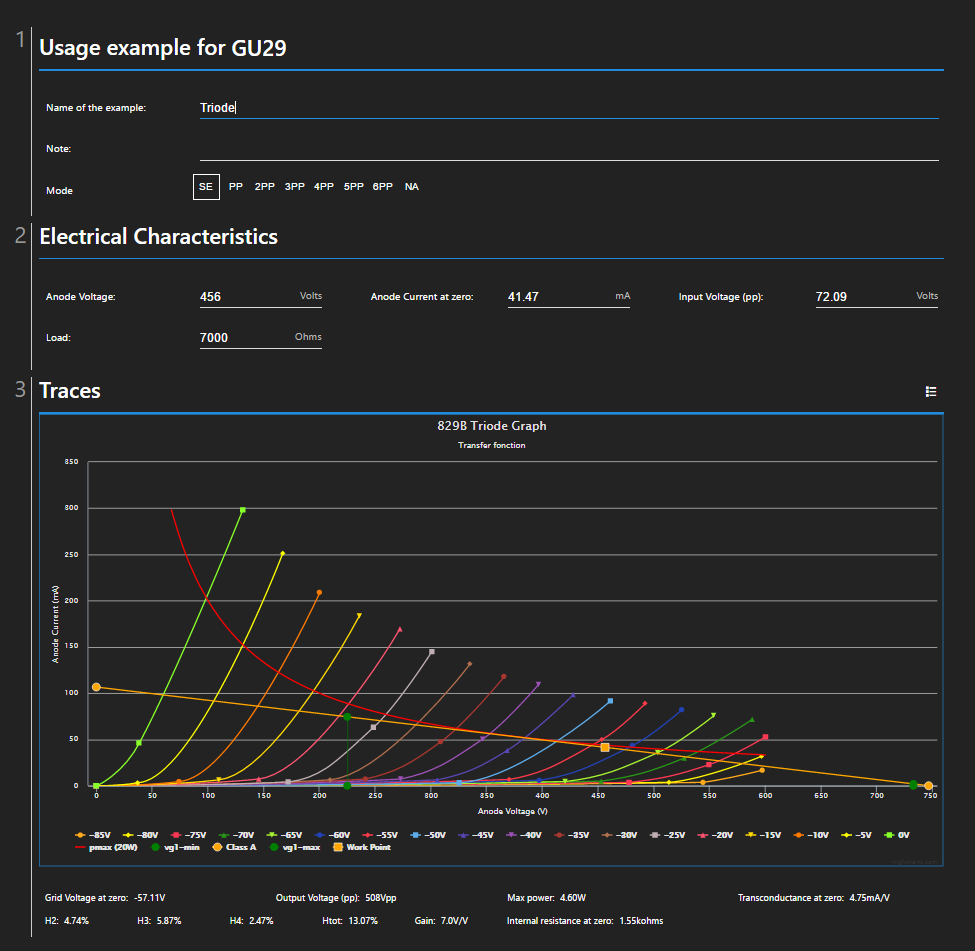
Task: Click the Anode Voltage (V) axis title
Action: pos(512,812)
